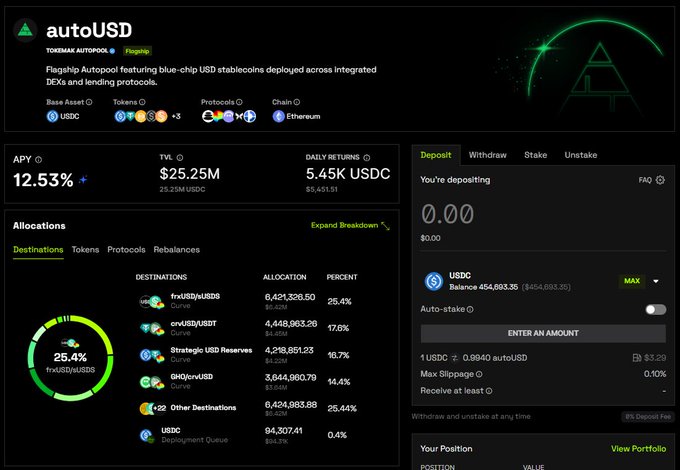The height and width of the screenshot is (470, 680).
Task: Click the settings gear next to FAQ
Action: click(x=660, y=180)
